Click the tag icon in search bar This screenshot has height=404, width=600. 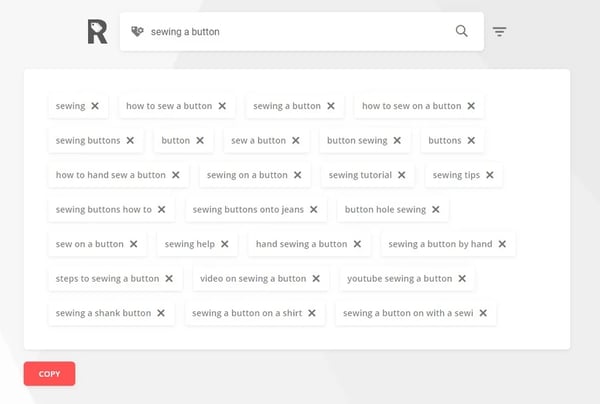(138, 32)
